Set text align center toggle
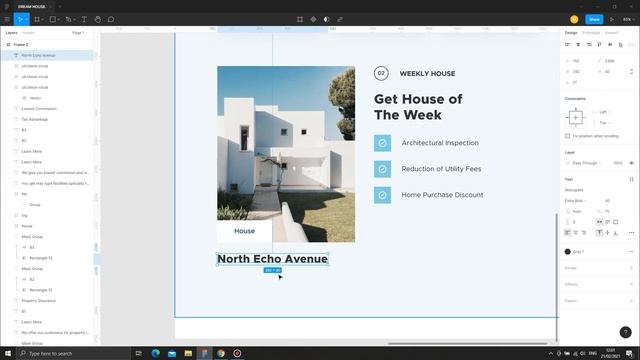Screen dimensions: 640x360 tap(576, 233)
